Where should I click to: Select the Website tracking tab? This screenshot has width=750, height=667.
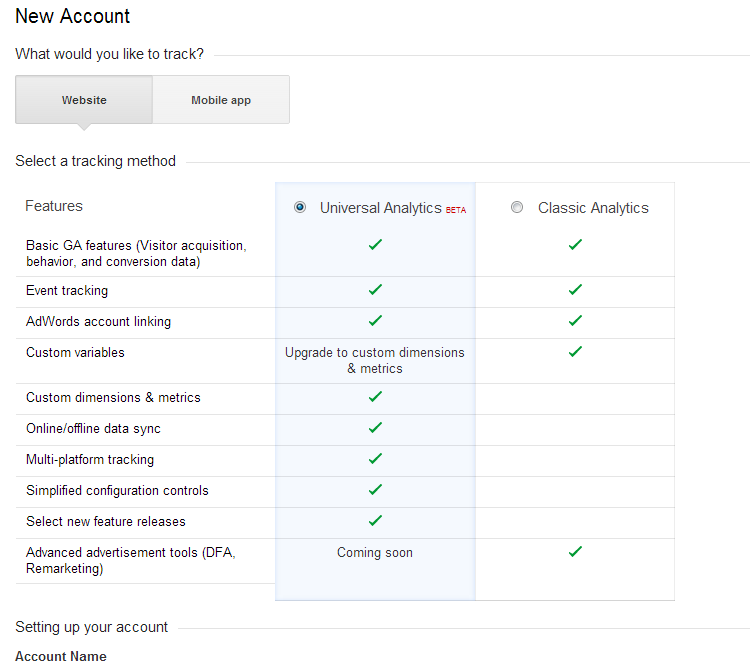(84, 100)
